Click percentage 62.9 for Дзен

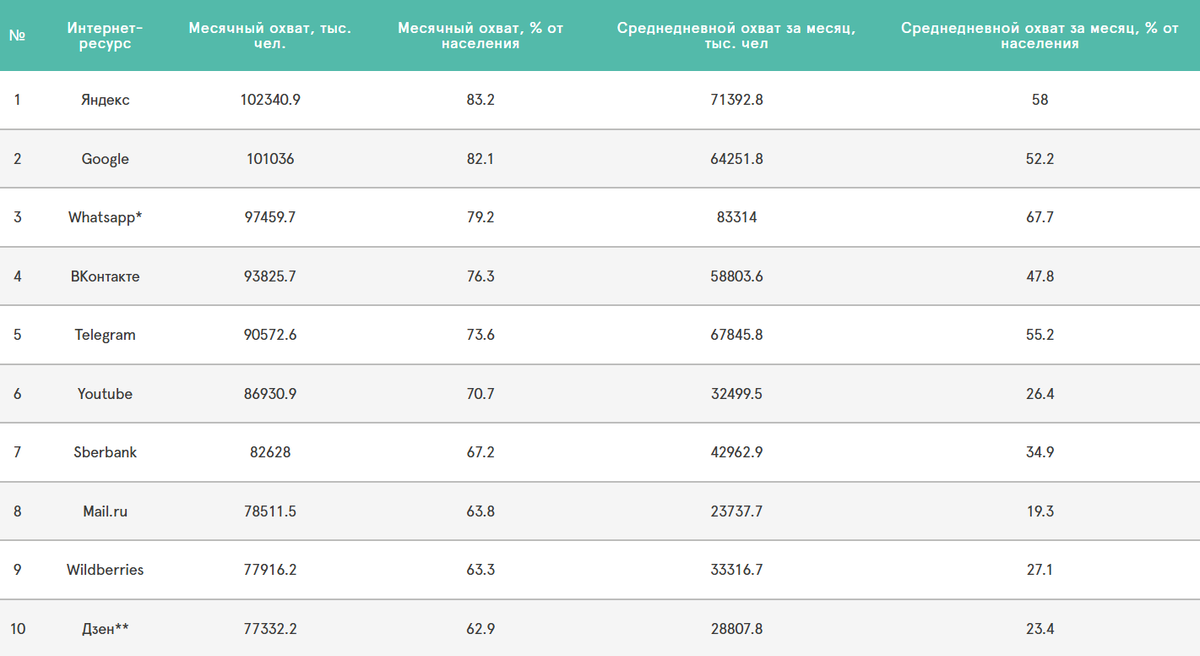481,629
